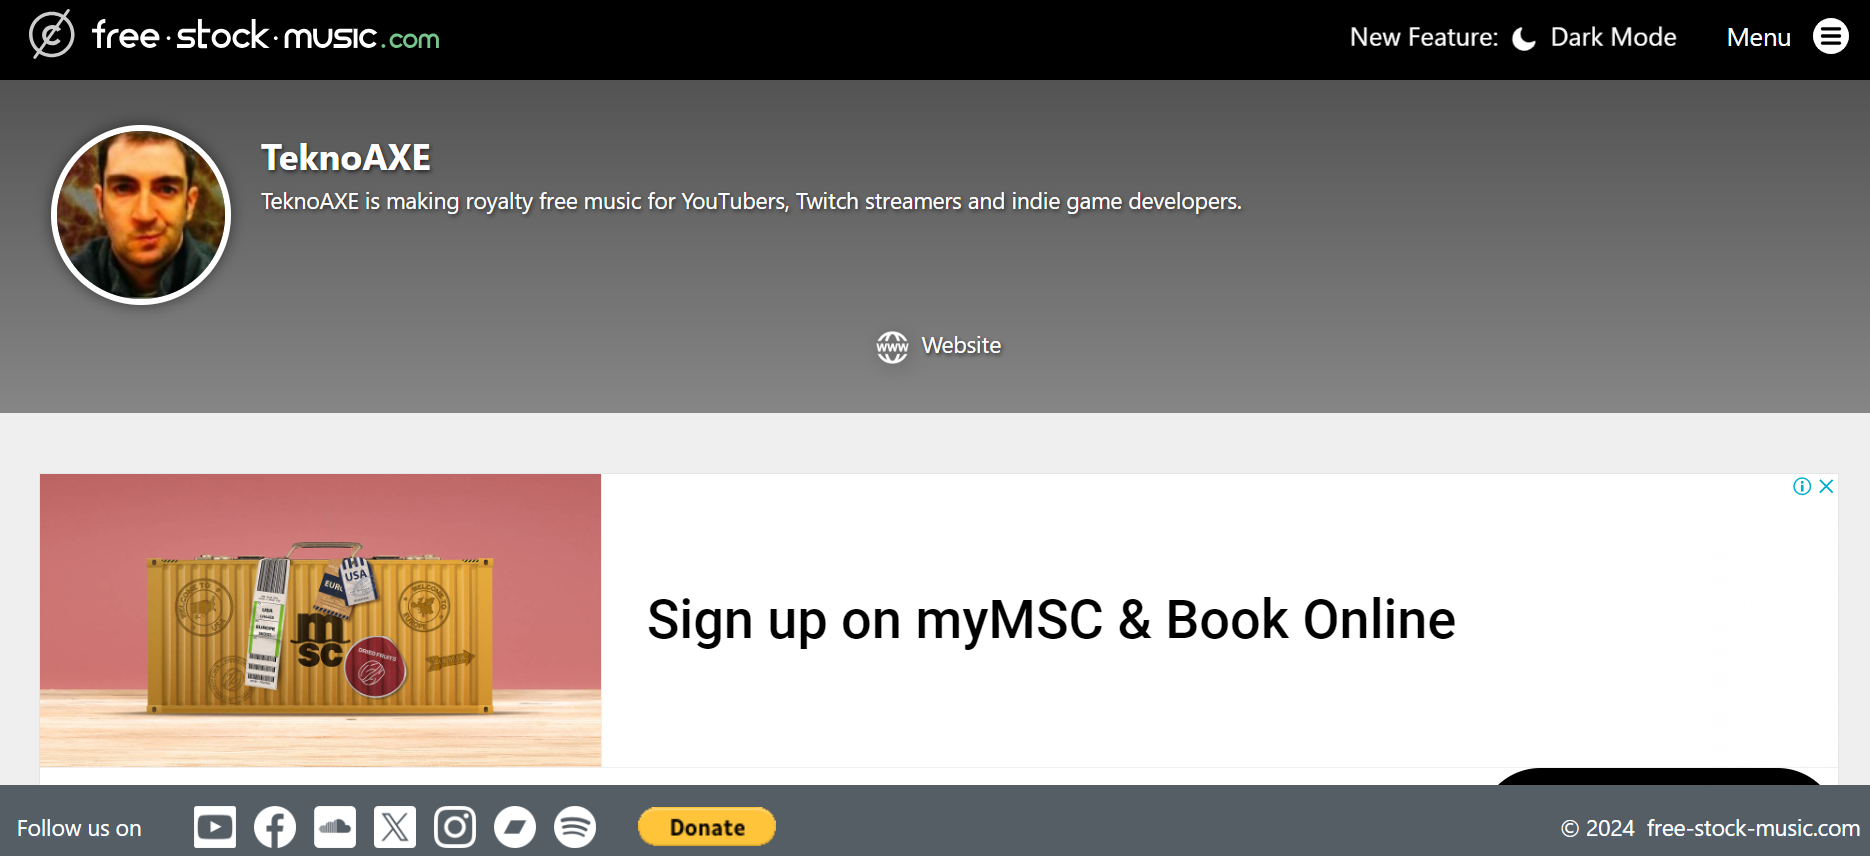This screenshot has height=856, width=1870.
Task: Close the MSC advertisement
Action: [1826, 486]
